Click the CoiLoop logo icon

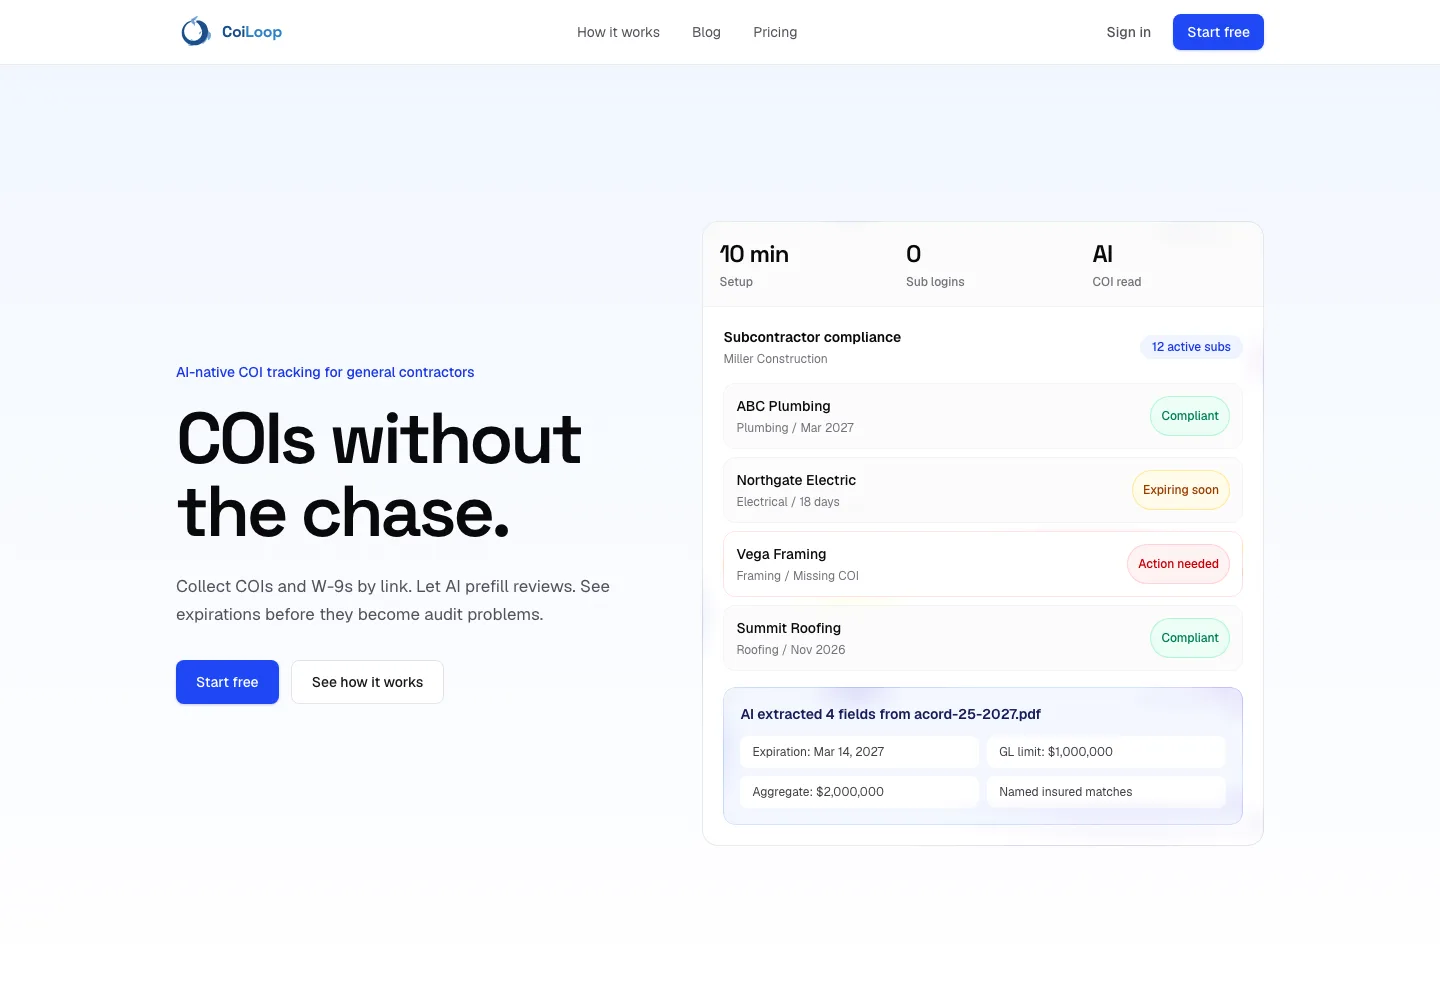(x=195, y=32)
